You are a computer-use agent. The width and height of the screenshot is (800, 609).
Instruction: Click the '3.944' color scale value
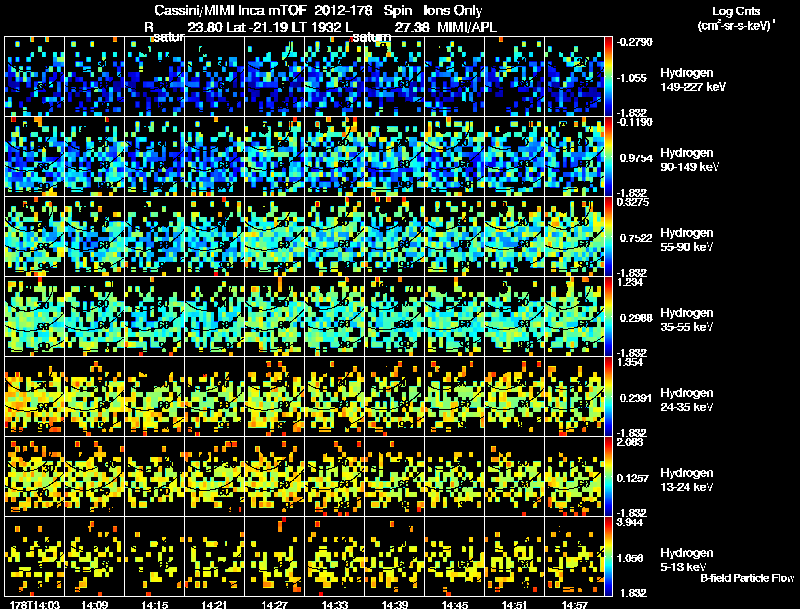(630, 522)
